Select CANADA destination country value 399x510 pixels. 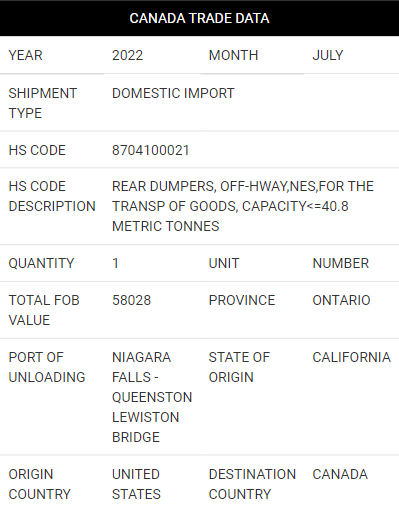340,474
